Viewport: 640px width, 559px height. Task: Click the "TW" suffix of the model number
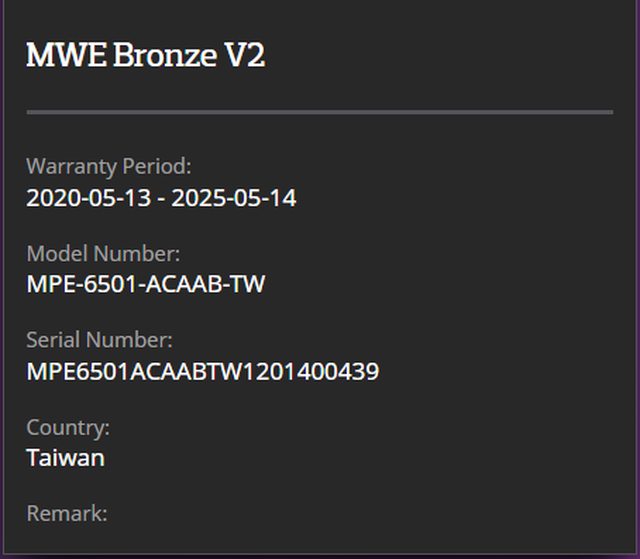point(247,285)
